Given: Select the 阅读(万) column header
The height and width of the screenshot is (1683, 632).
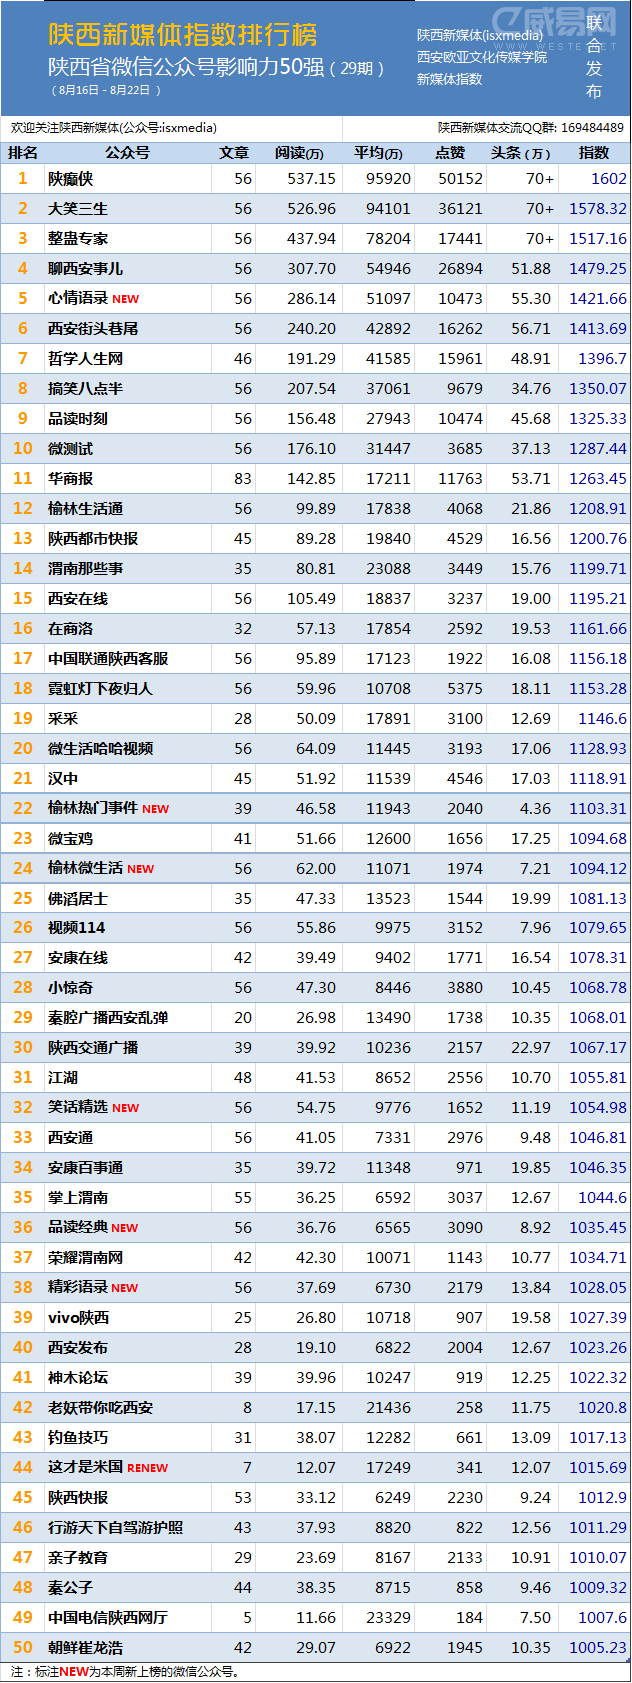Looking at the screenshot, I should pyautogui.click(x=299, y=153).
